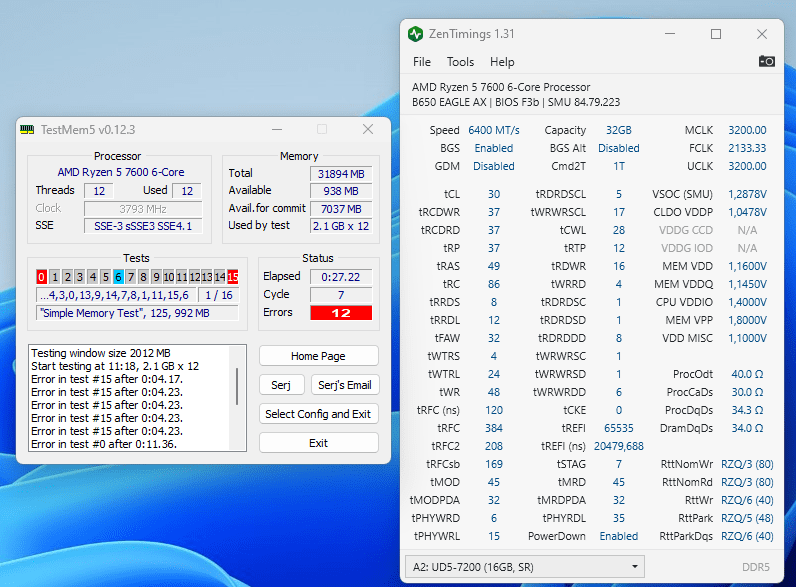Click the MCLK value 3200.00
Screen dimensions: 796x587
[x=747, y=130]
